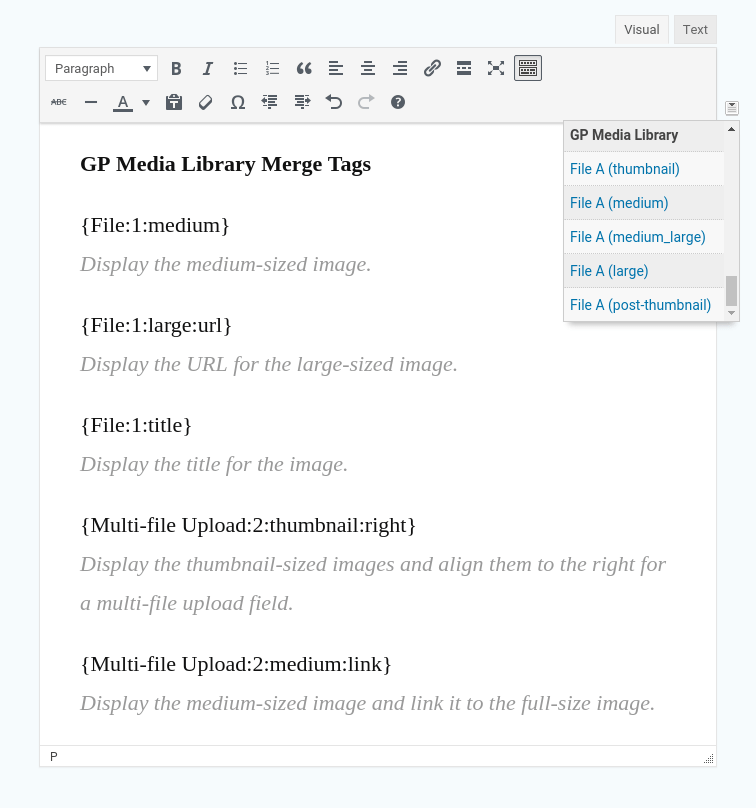
Task: Insert a bulleted list
Action: click(240, 68)
